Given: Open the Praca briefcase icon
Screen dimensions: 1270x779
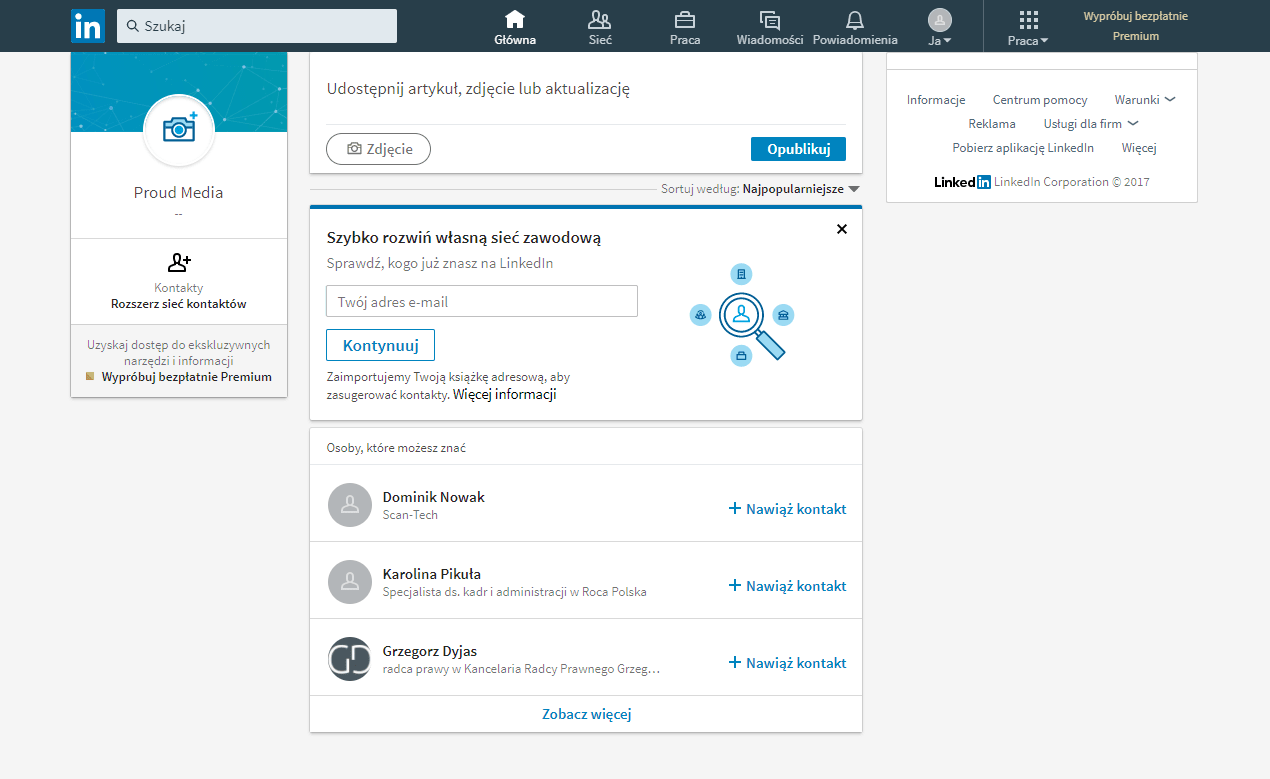Looking at the screenshot, I should pos(685,20).
